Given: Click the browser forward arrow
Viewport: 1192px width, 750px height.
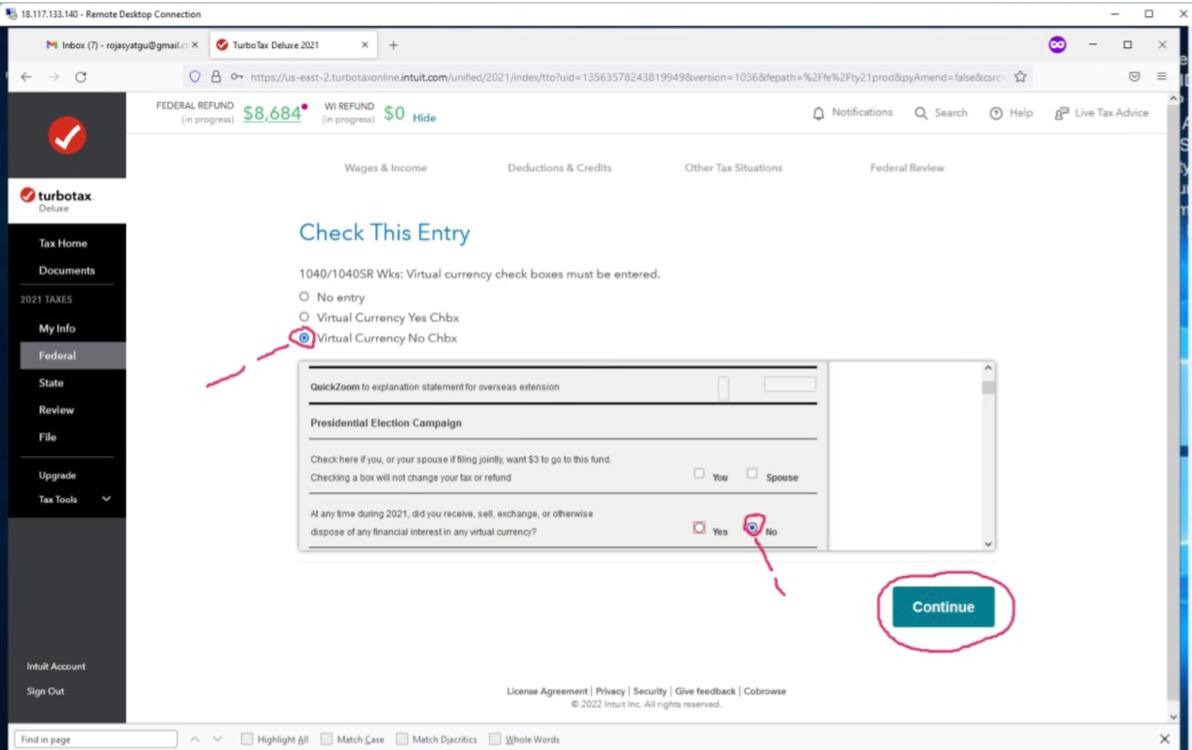Looking at the screenshot, I should coord(53,77).
